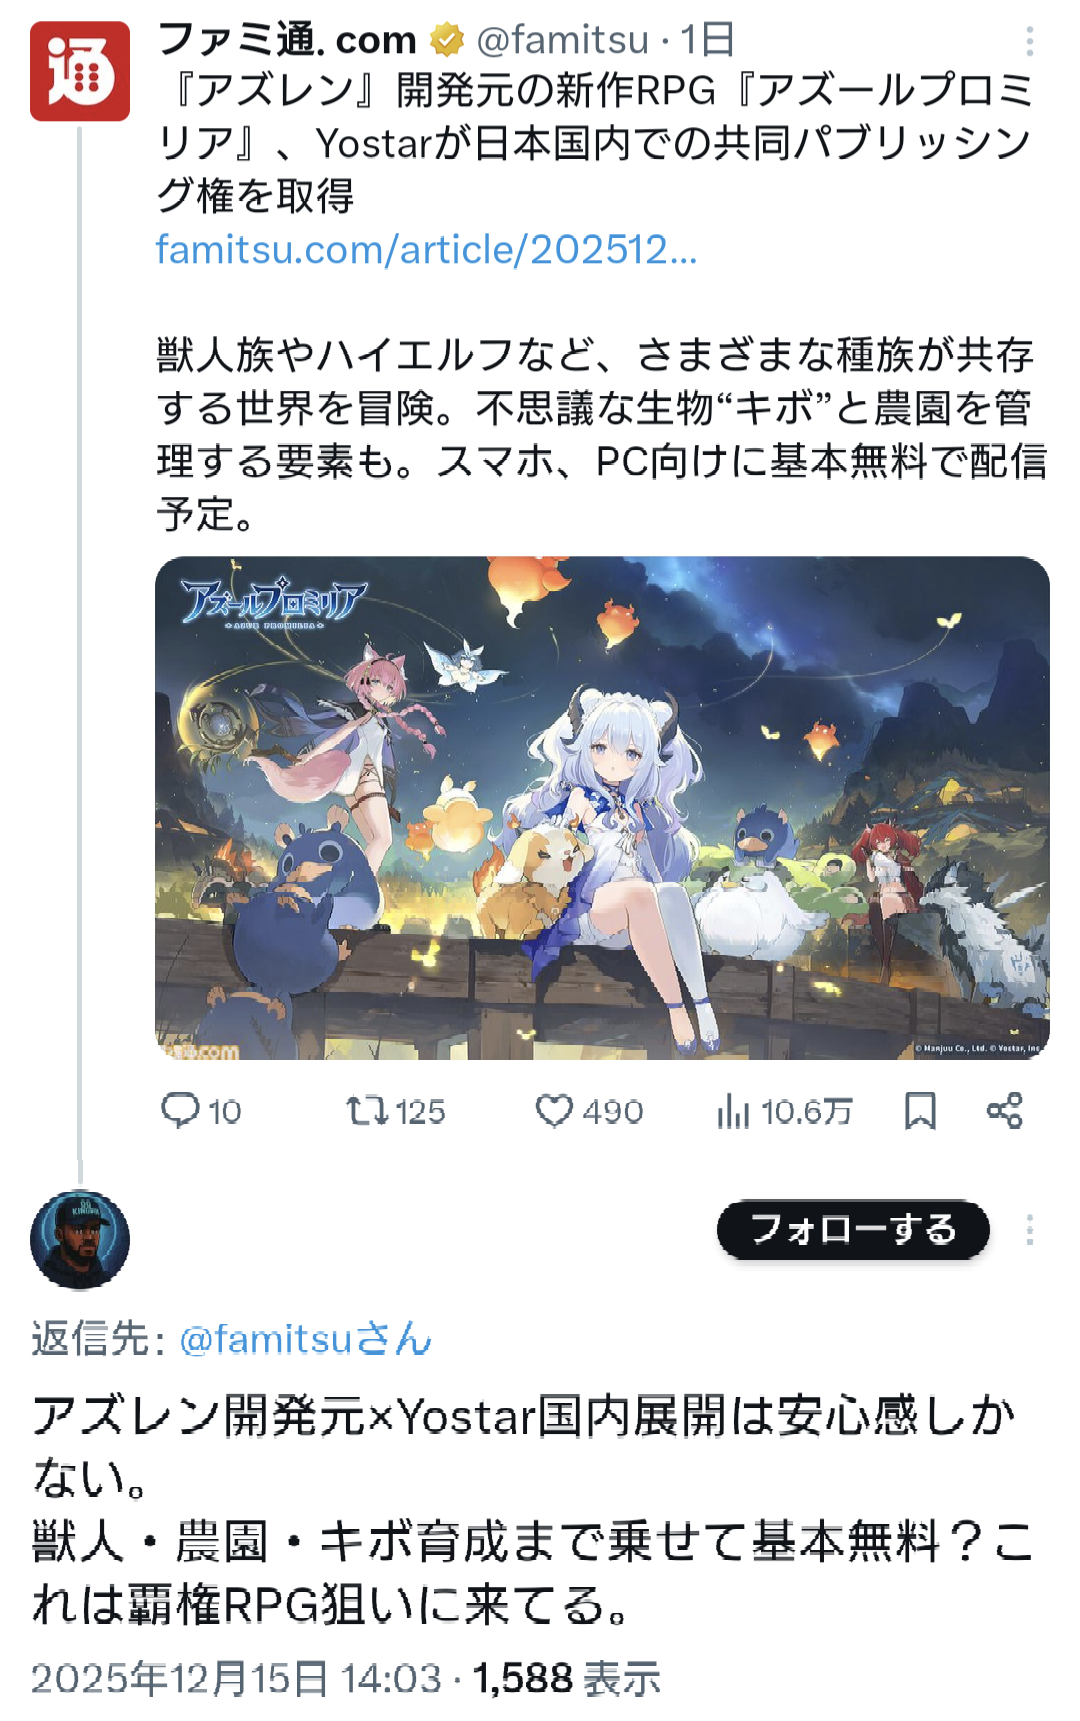The width and height of the screenshot is (1080, 1721).
Task: Open the Famitsu profile avatar
Action: (x=80, y=71)
